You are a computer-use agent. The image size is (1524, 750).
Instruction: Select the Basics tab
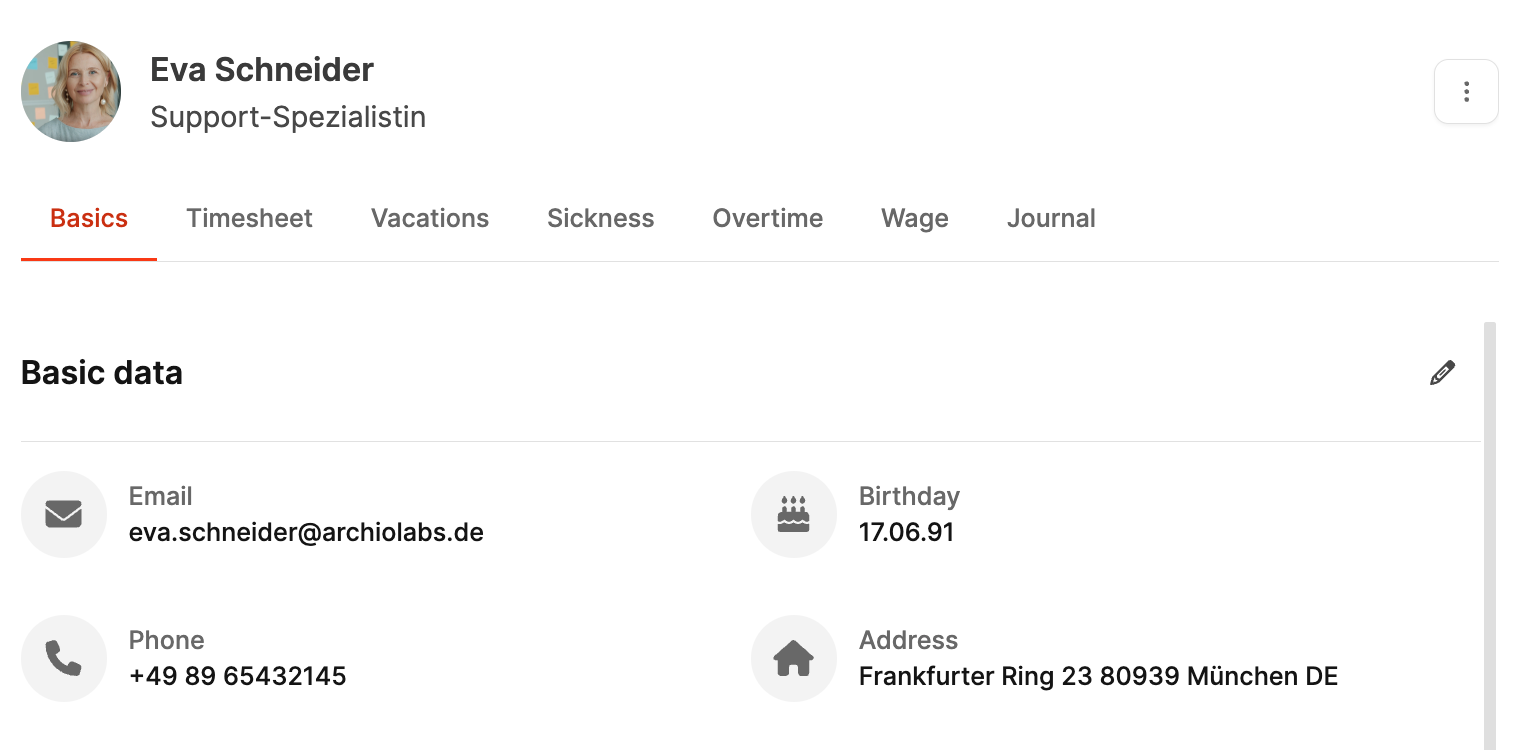point(89,218)
